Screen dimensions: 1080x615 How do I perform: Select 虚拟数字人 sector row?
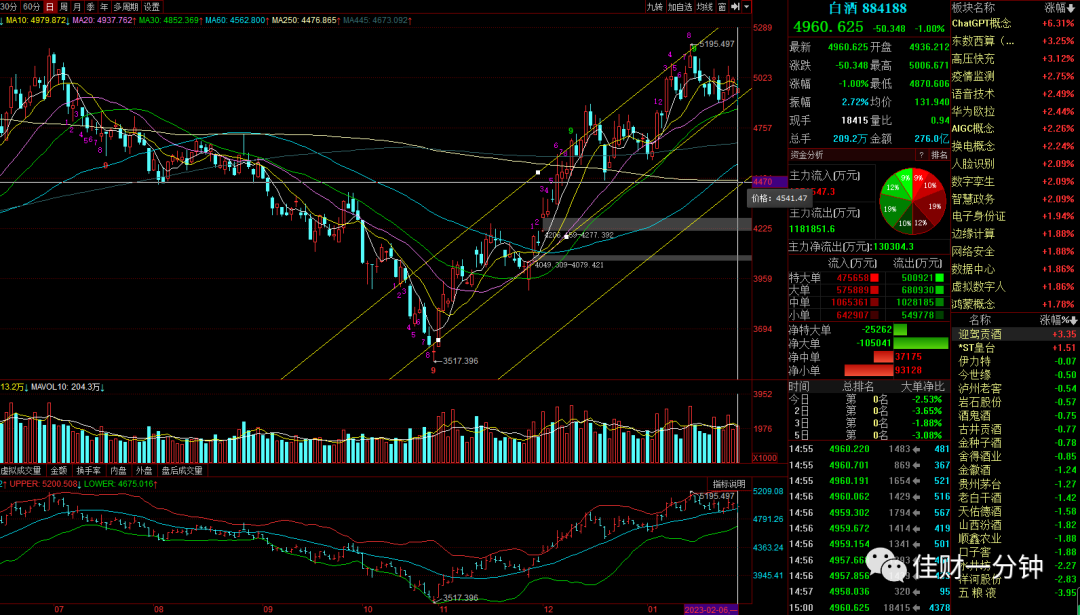[1014, 286]
